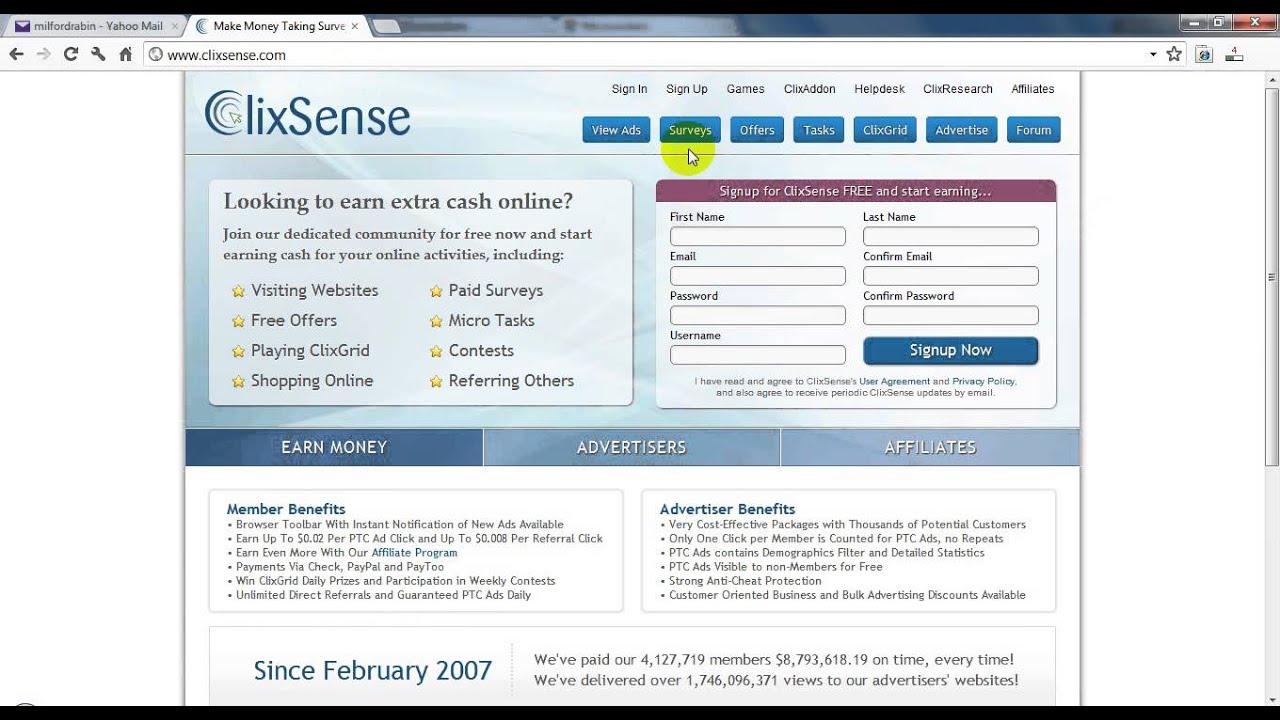Viewport: 1280px width, 720px height.
Task: Click the globe icon in address bar
Action: coord(155,55)
